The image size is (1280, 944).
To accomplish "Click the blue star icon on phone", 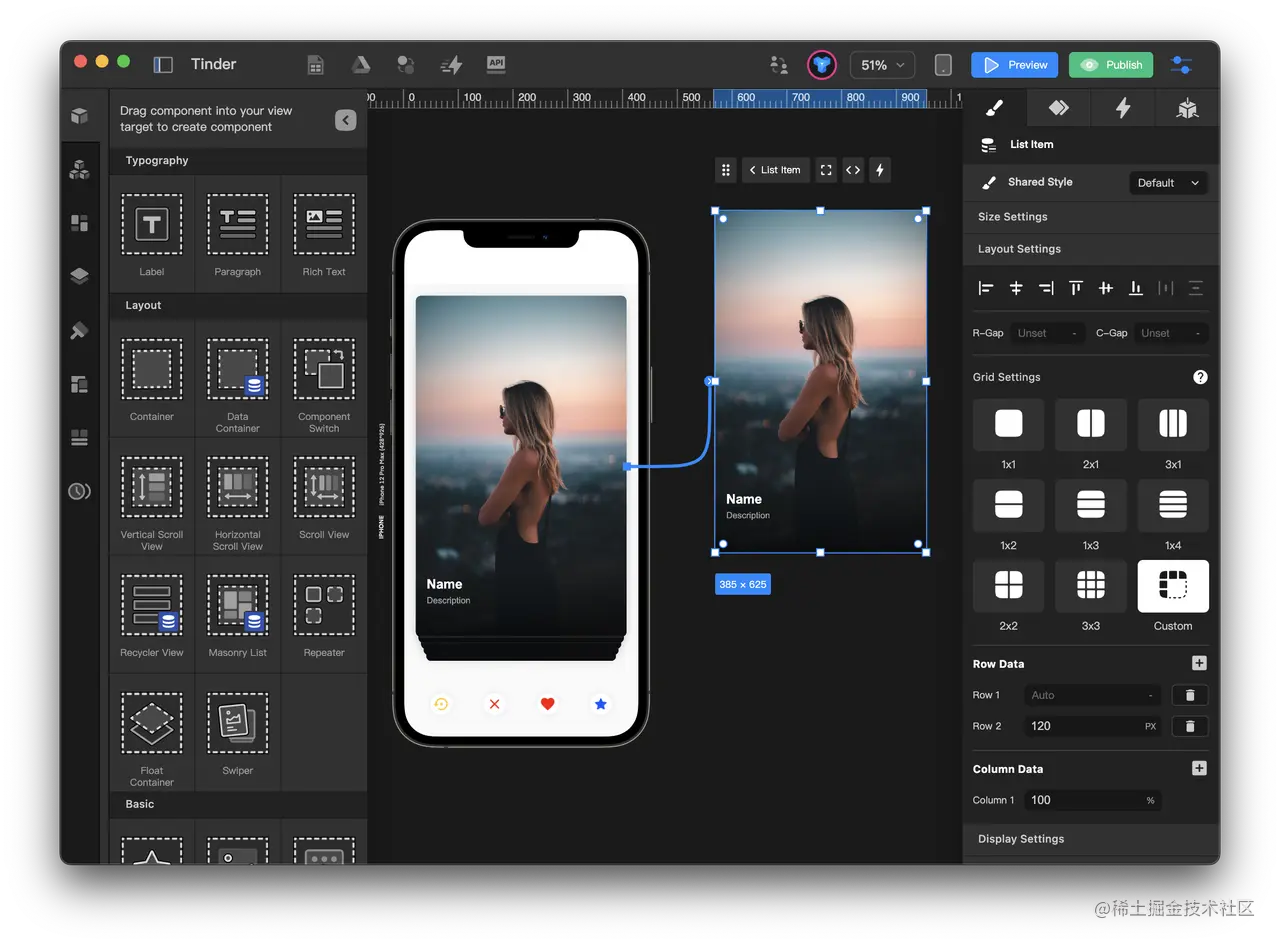I will (x=601, y=704).
